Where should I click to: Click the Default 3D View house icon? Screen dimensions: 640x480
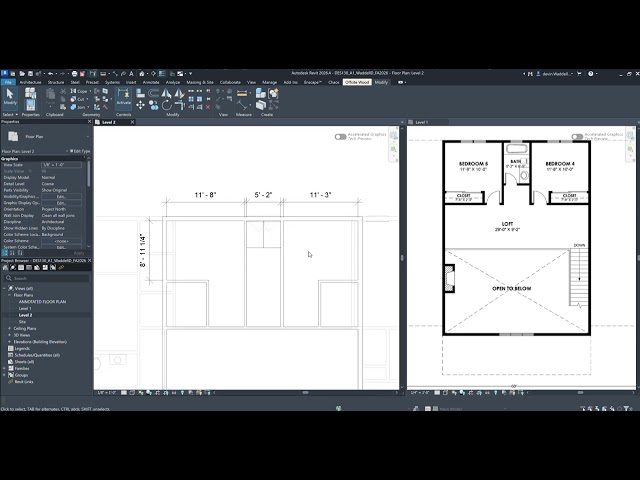point(142,74)
